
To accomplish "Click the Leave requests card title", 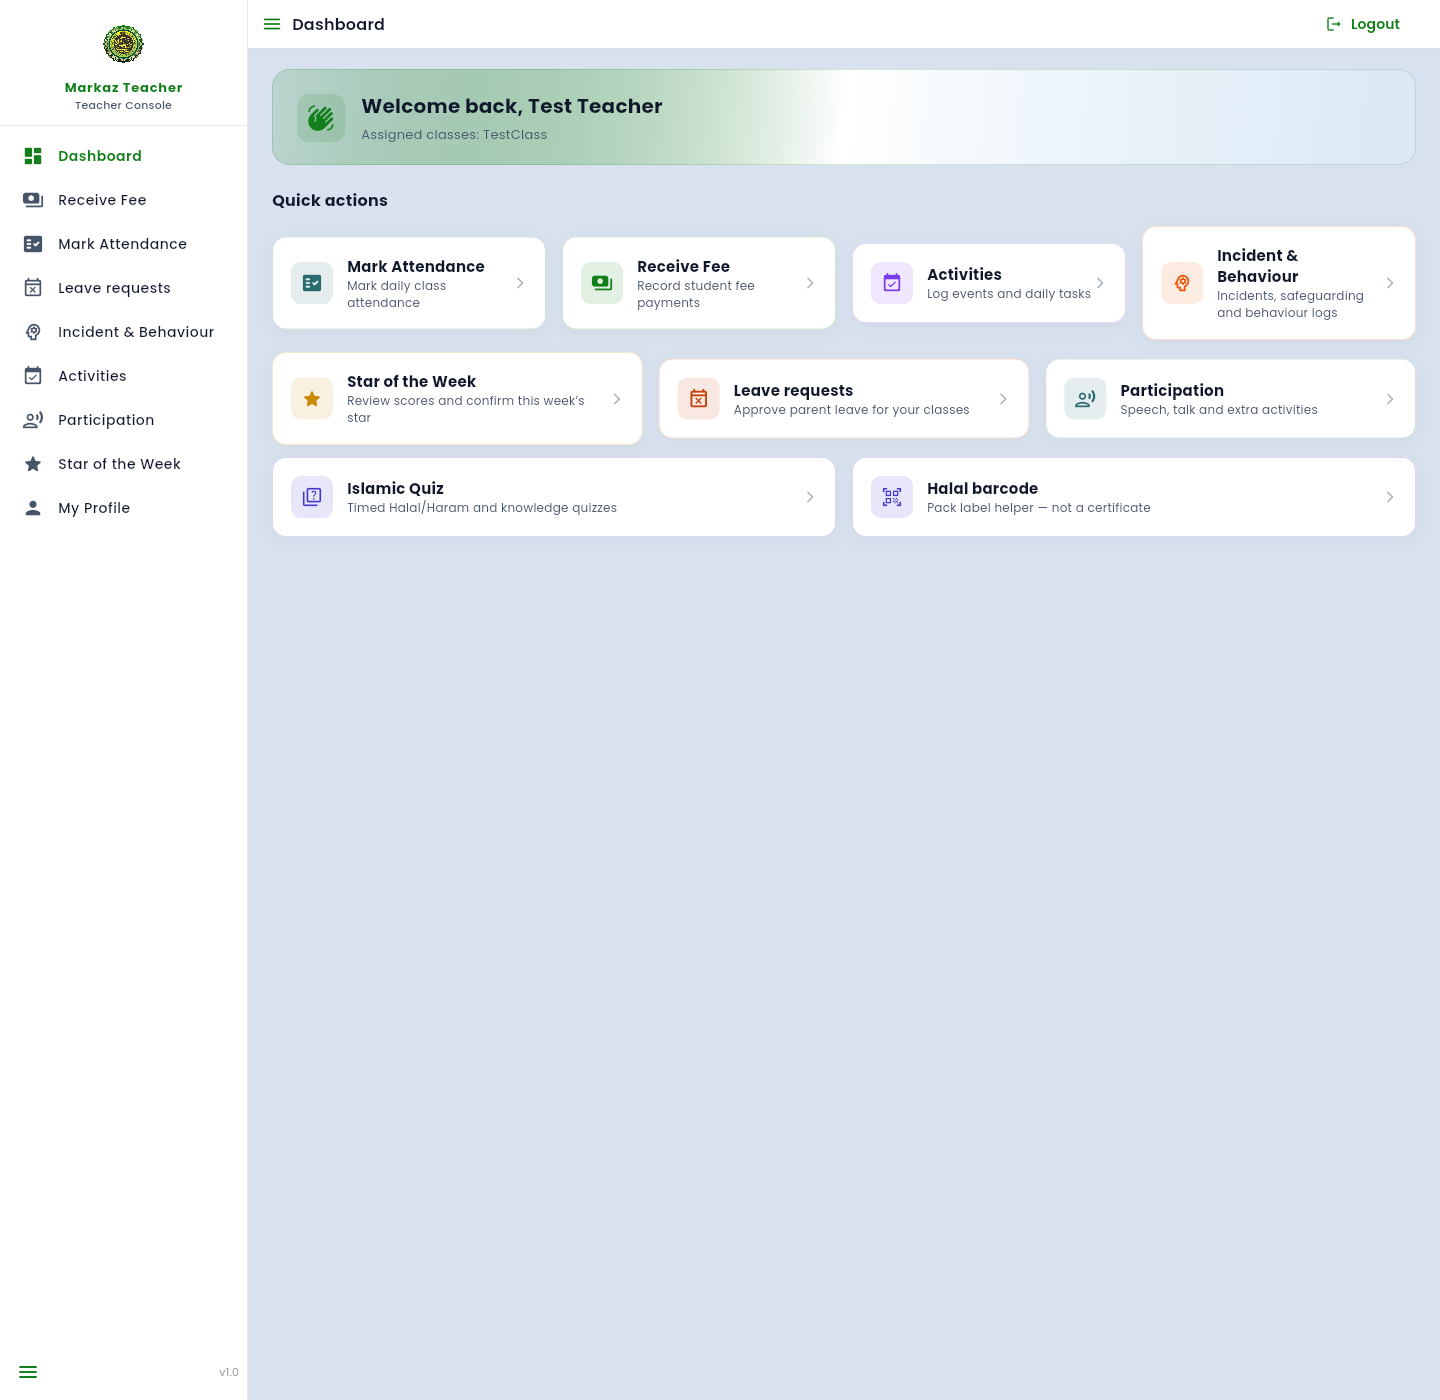I will pos(793,390).
